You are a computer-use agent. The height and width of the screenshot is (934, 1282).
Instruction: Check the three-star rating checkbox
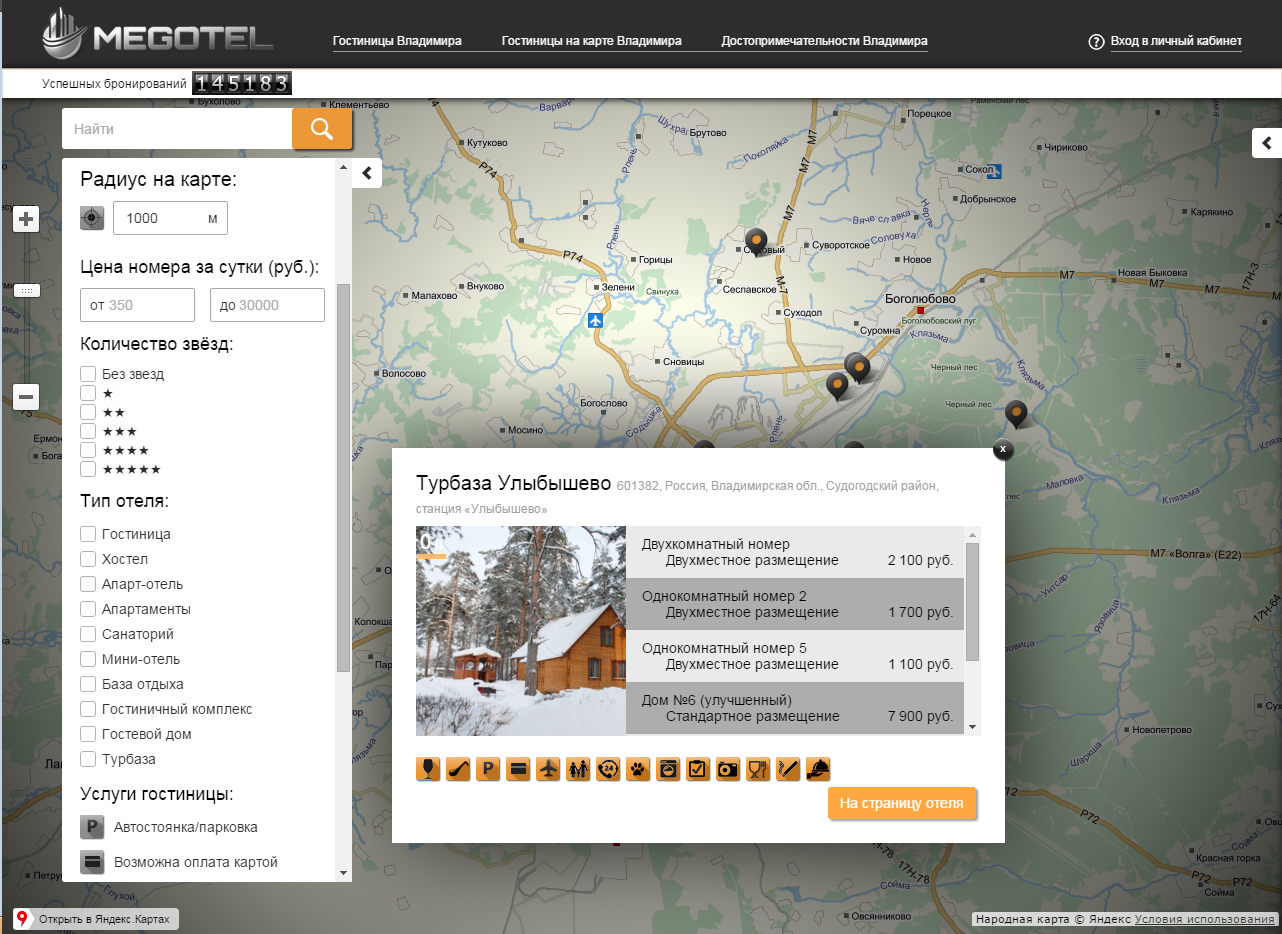coord(88,431)
